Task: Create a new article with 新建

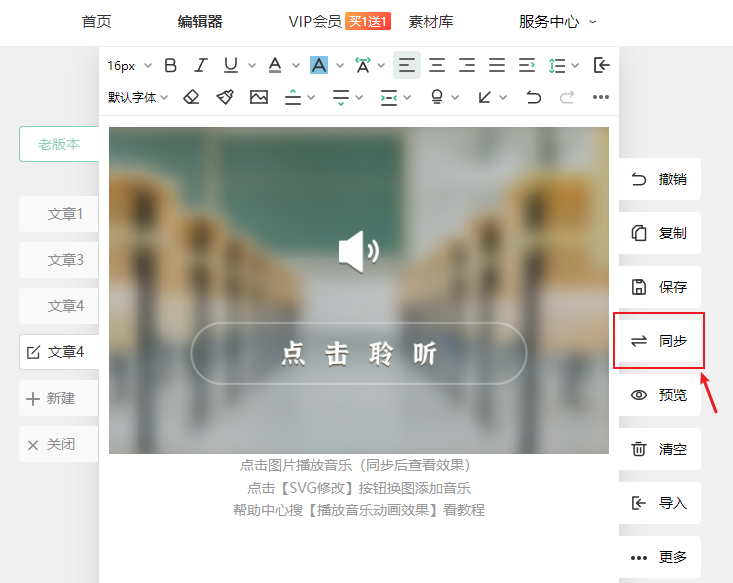Action: pos(59,398)
